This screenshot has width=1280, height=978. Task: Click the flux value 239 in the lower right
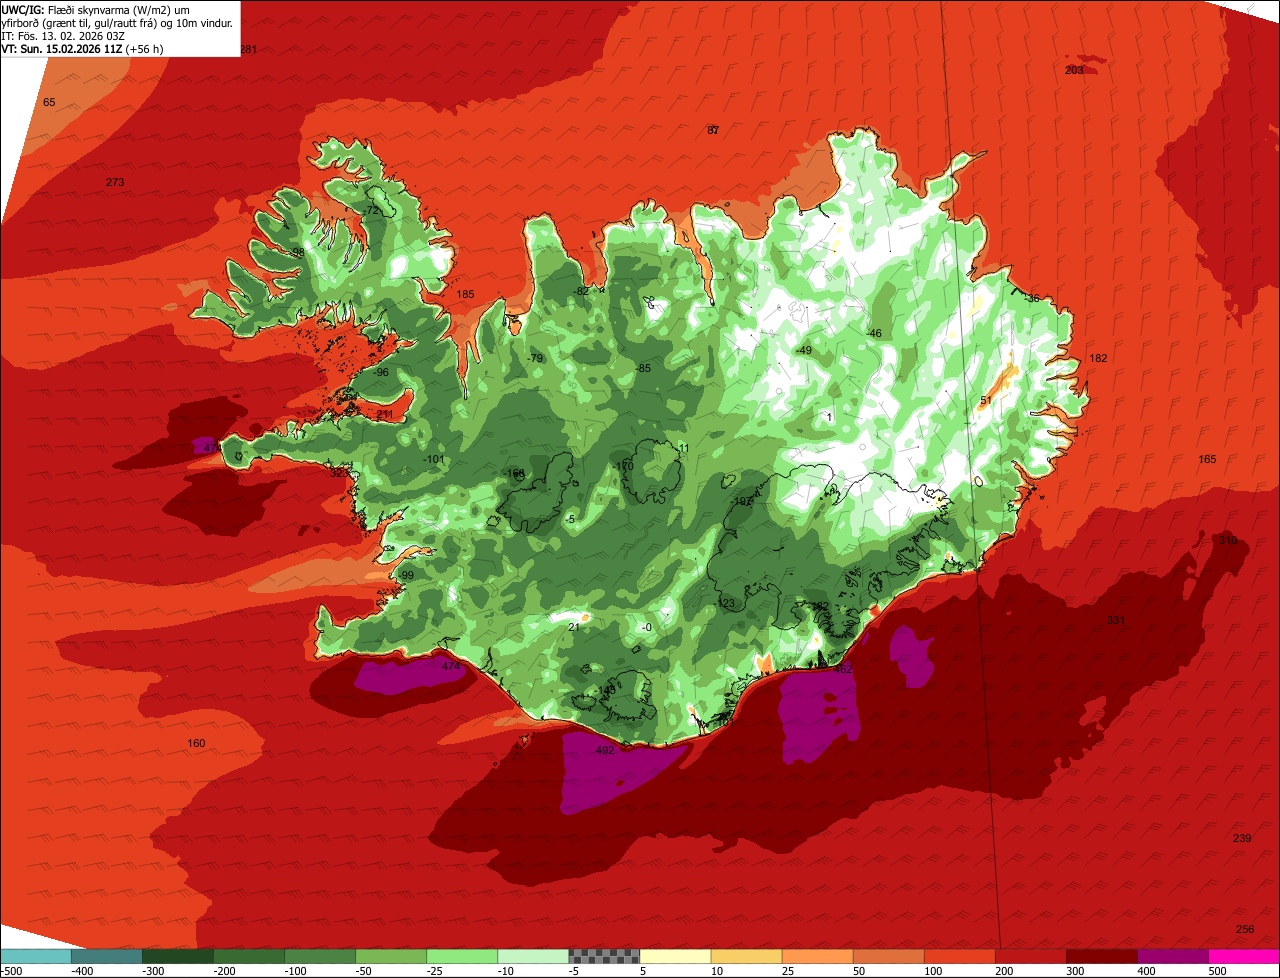pyautogui.click(x=1242, y=838)
